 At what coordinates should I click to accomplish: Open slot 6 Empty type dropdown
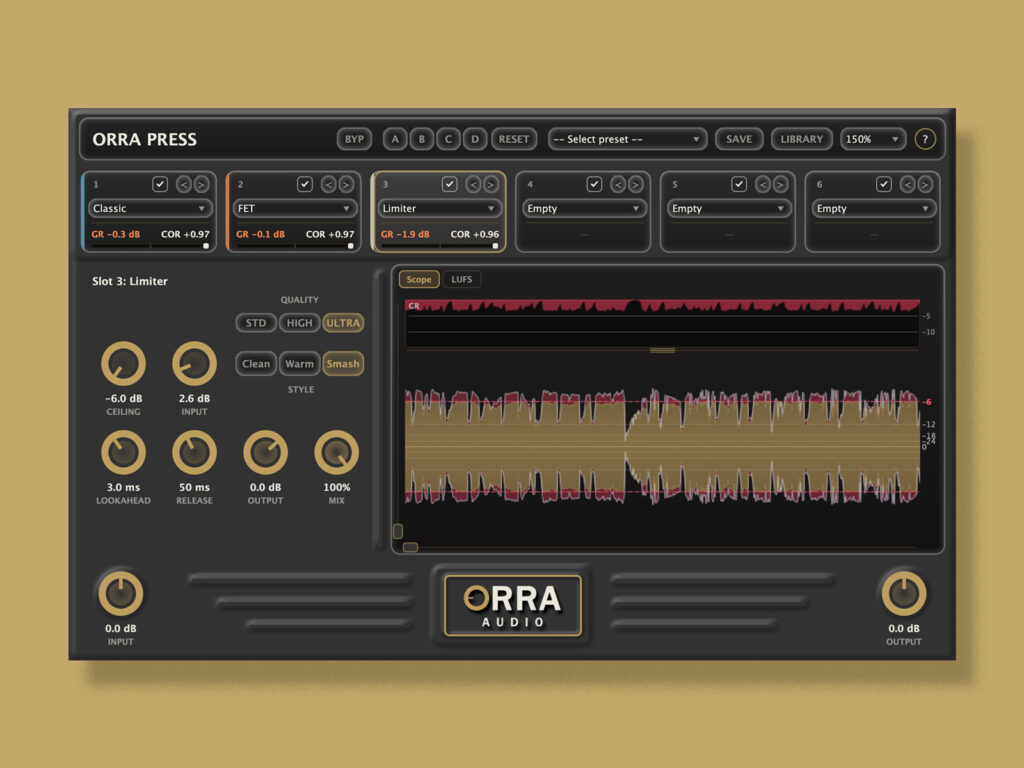[874, 208]
